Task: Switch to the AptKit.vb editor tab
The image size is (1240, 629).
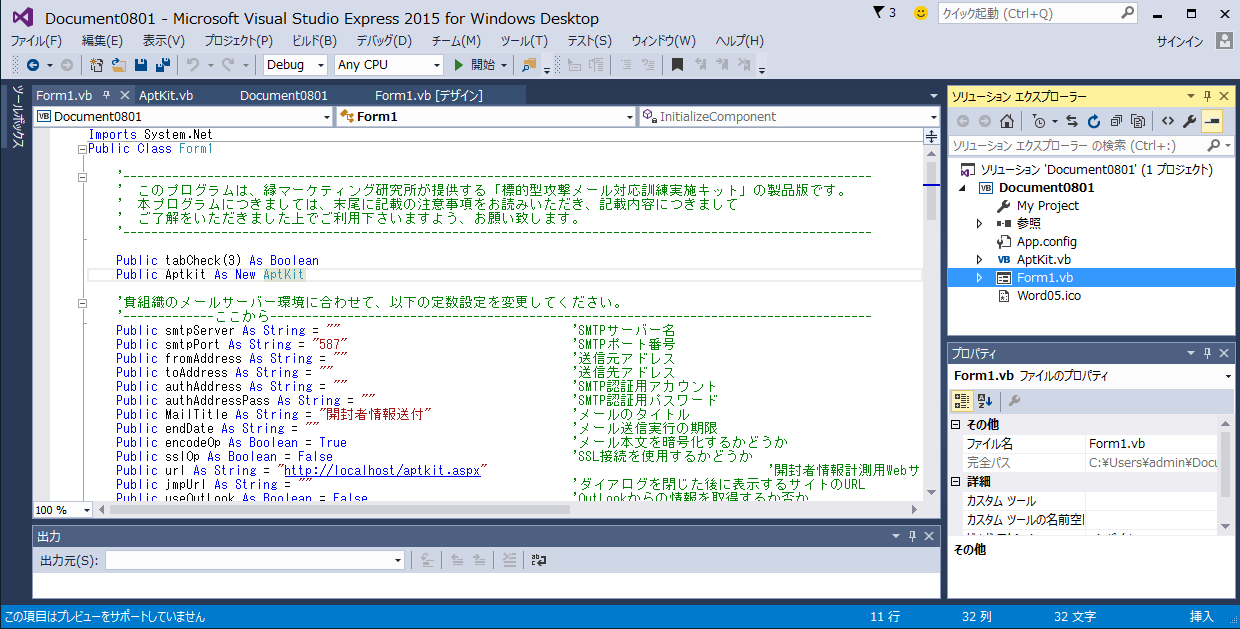Action: click(166, 95)
